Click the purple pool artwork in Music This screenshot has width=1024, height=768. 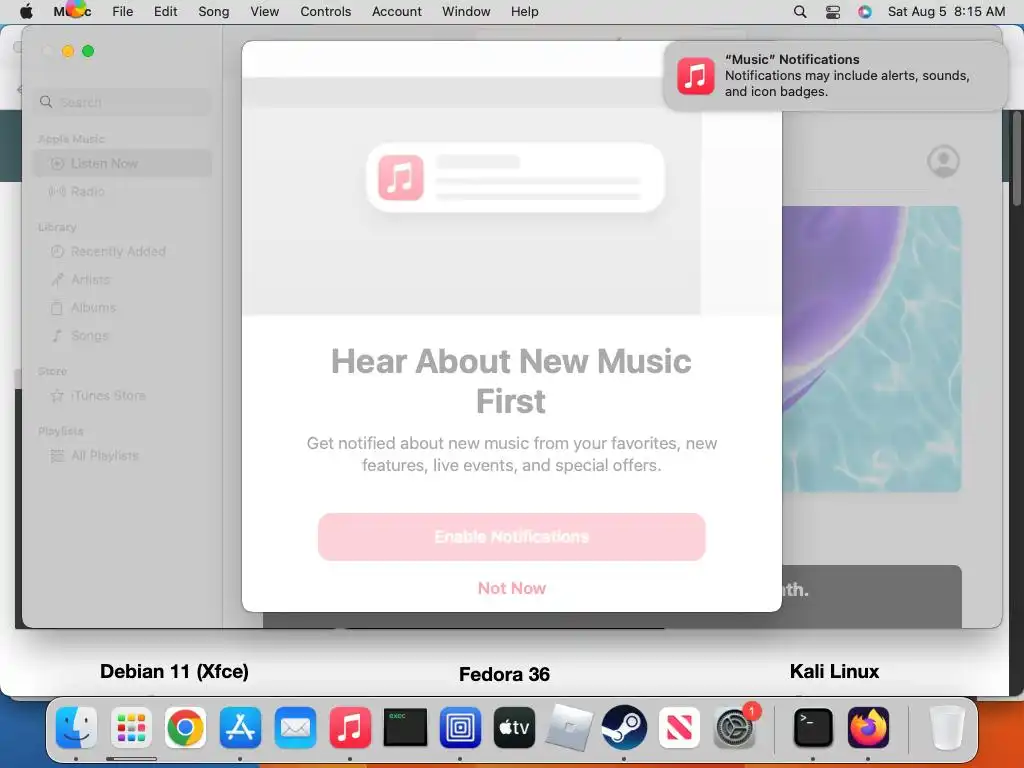point(872,349)
